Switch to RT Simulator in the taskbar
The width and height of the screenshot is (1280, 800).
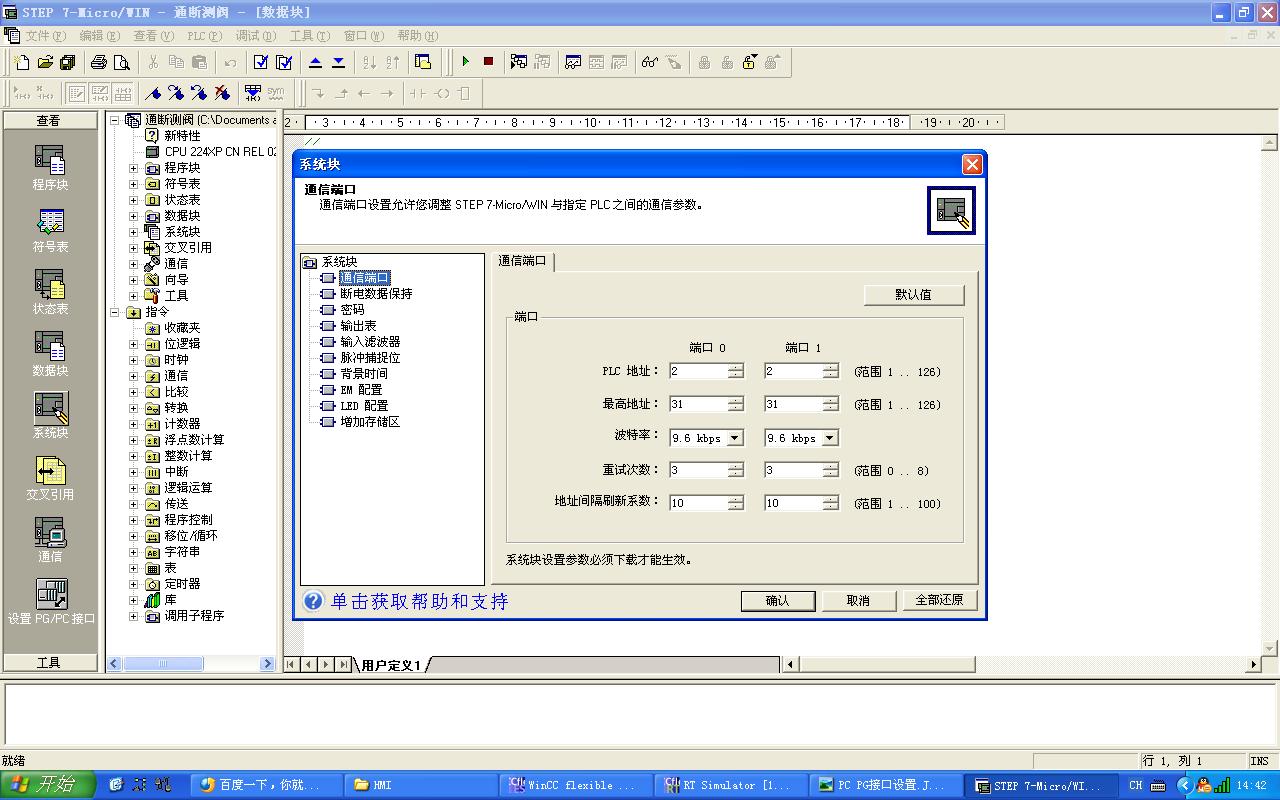coord(729,785)
